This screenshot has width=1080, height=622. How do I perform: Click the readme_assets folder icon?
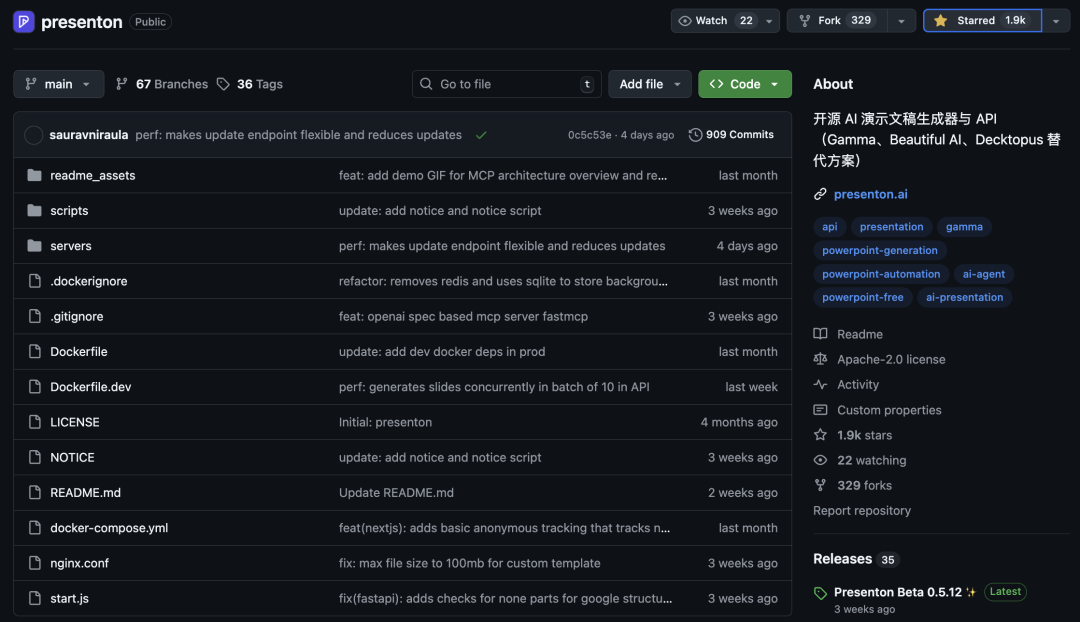(33, 175)
